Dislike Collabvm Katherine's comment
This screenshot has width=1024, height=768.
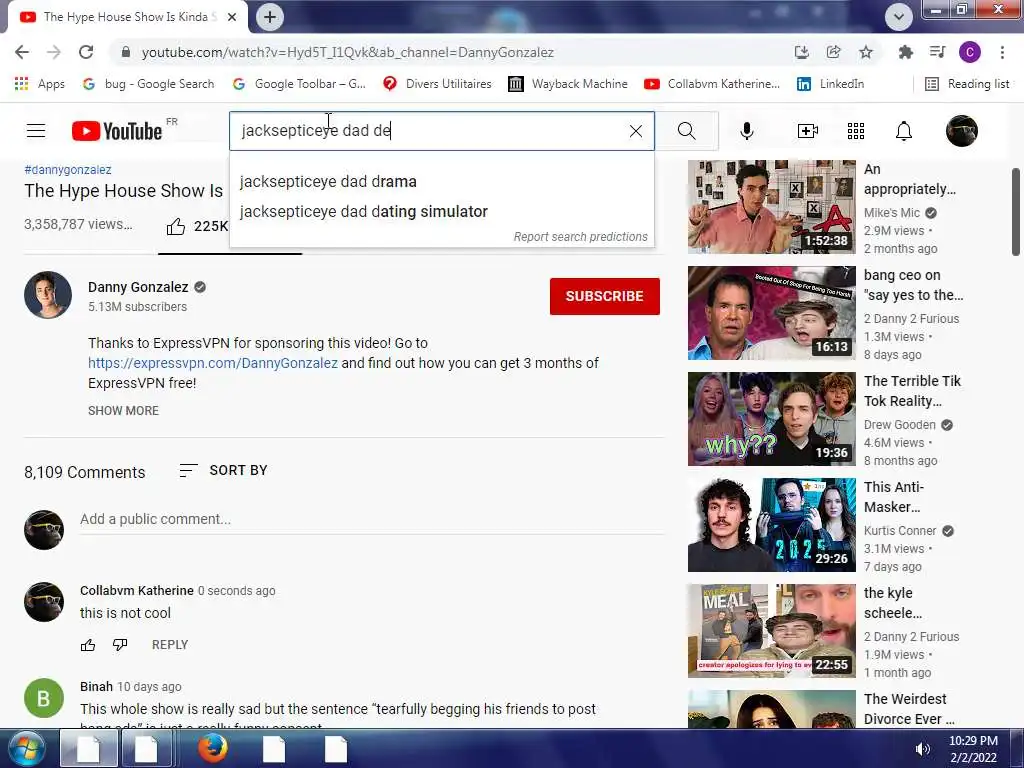[120, 645]
